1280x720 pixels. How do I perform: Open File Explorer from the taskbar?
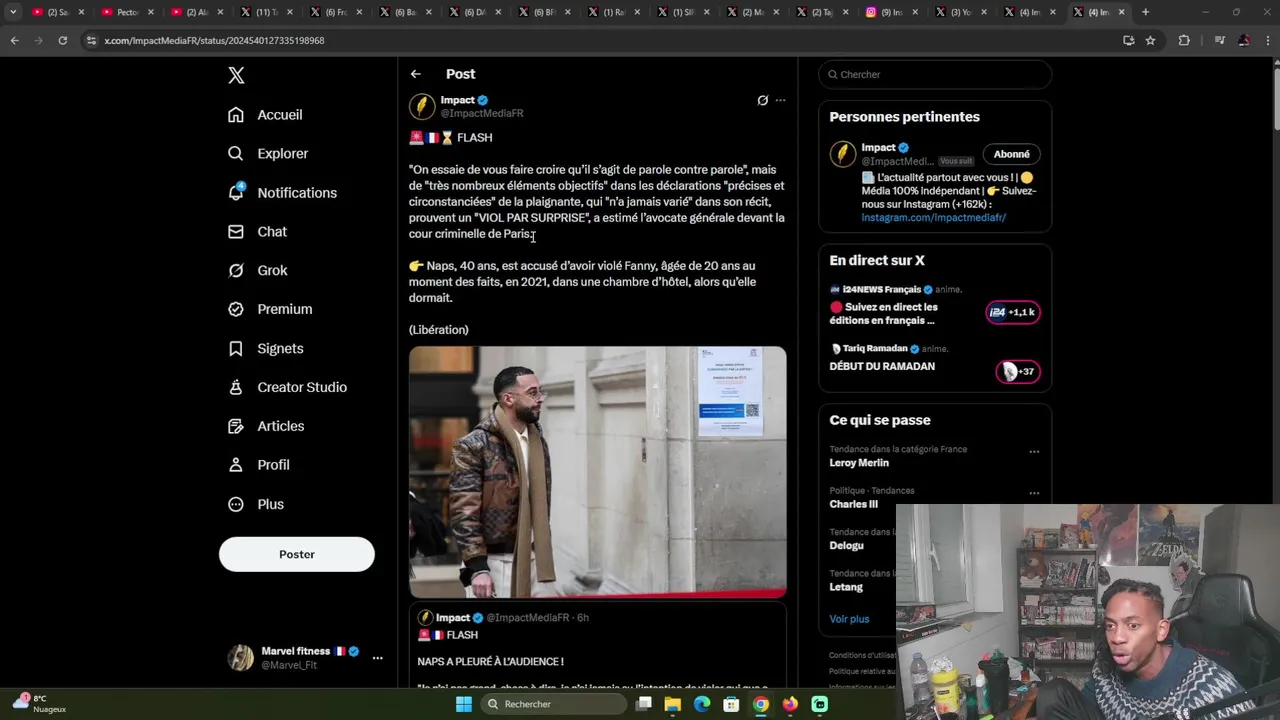tap(673, 704)
